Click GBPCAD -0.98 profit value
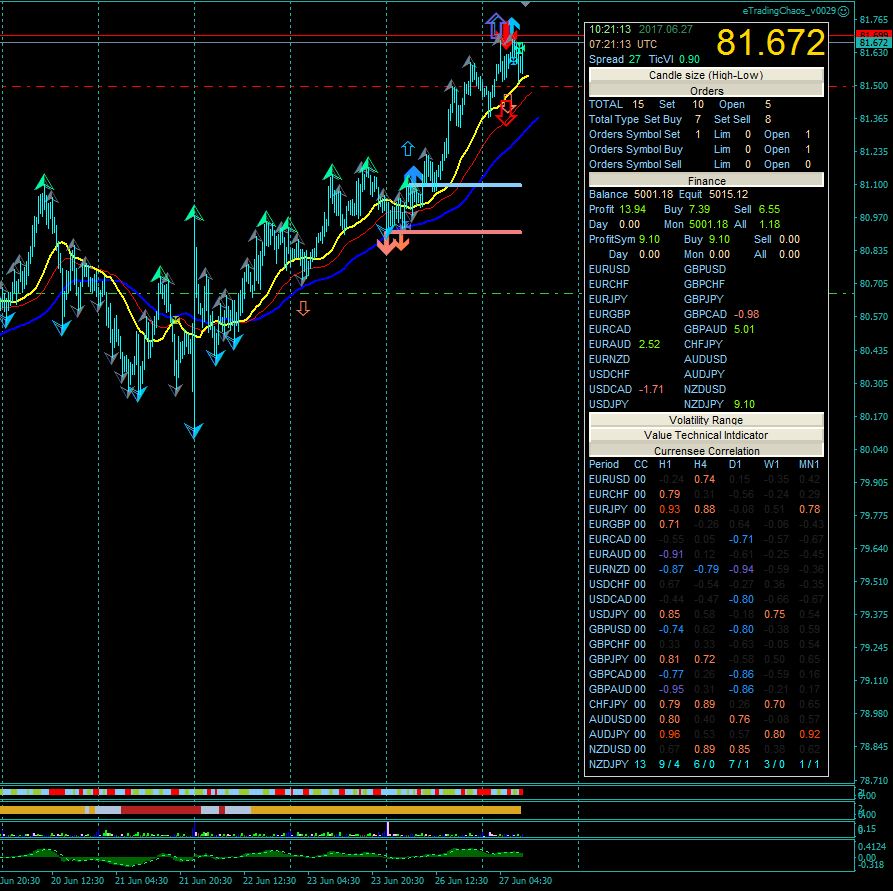Screen dimensions: 893x891 (x=747, y=314)
